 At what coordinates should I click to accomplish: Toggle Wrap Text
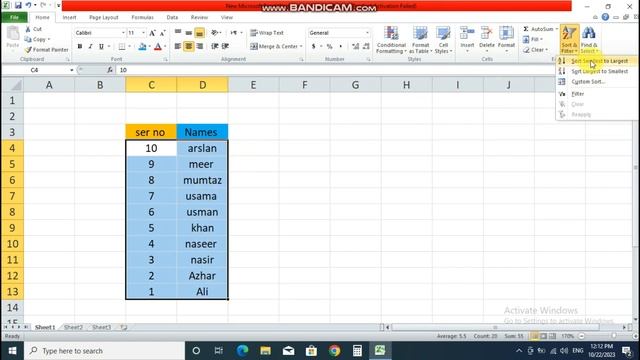coord(267,33)
